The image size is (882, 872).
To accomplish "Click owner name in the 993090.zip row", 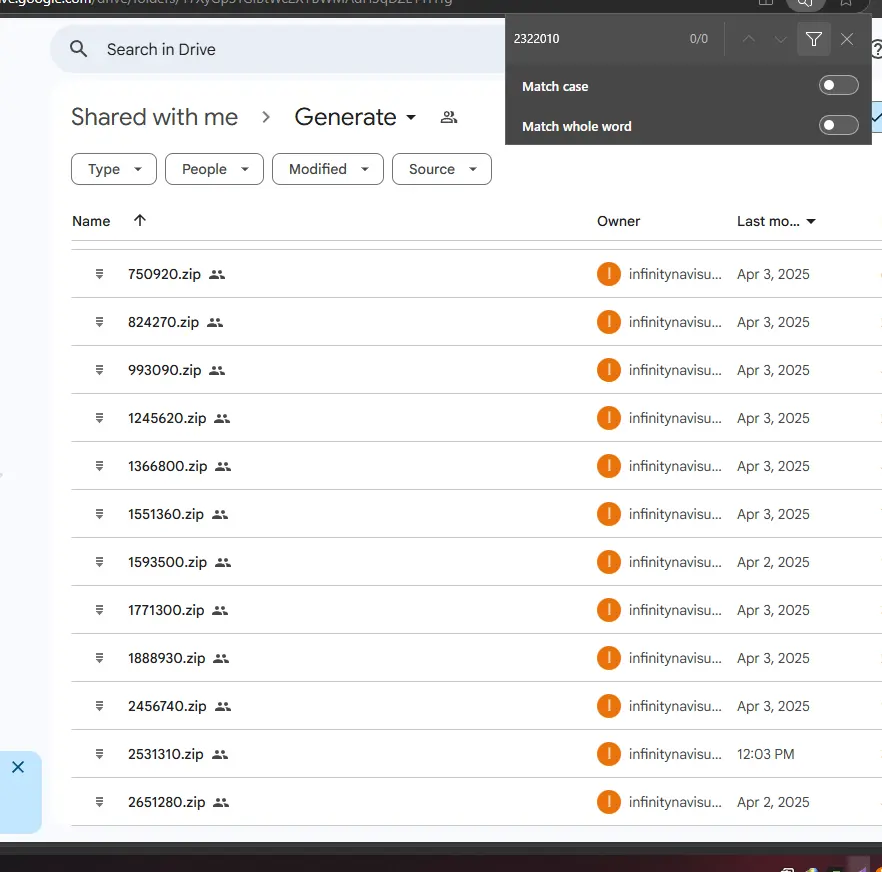I will click(675, 370).
